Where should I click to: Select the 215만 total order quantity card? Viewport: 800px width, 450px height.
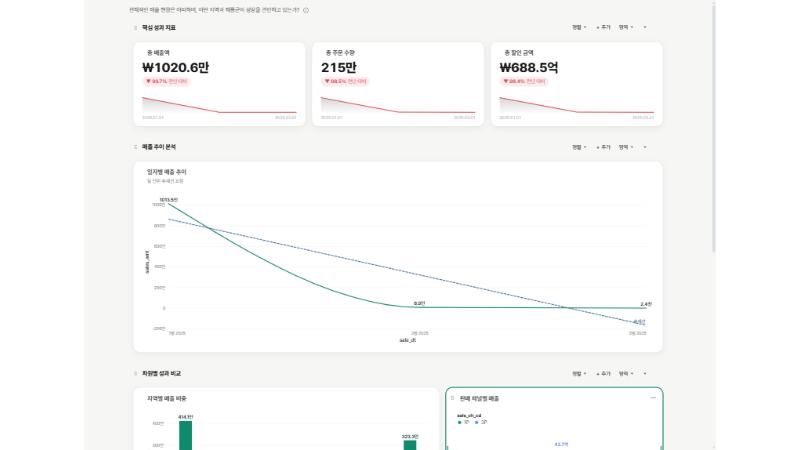(398, 84)
